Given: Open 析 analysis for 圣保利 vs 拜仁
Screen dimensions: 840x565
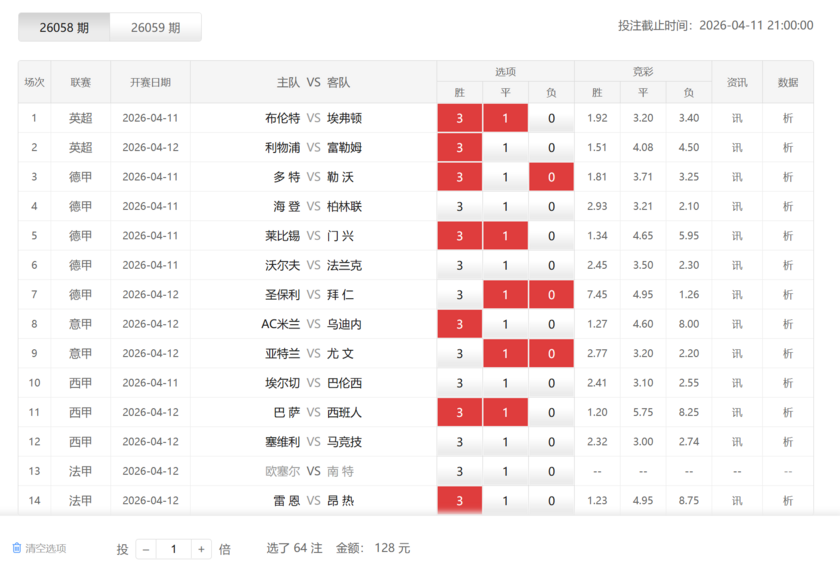Looking at the screenshot, I should (788, 295).
